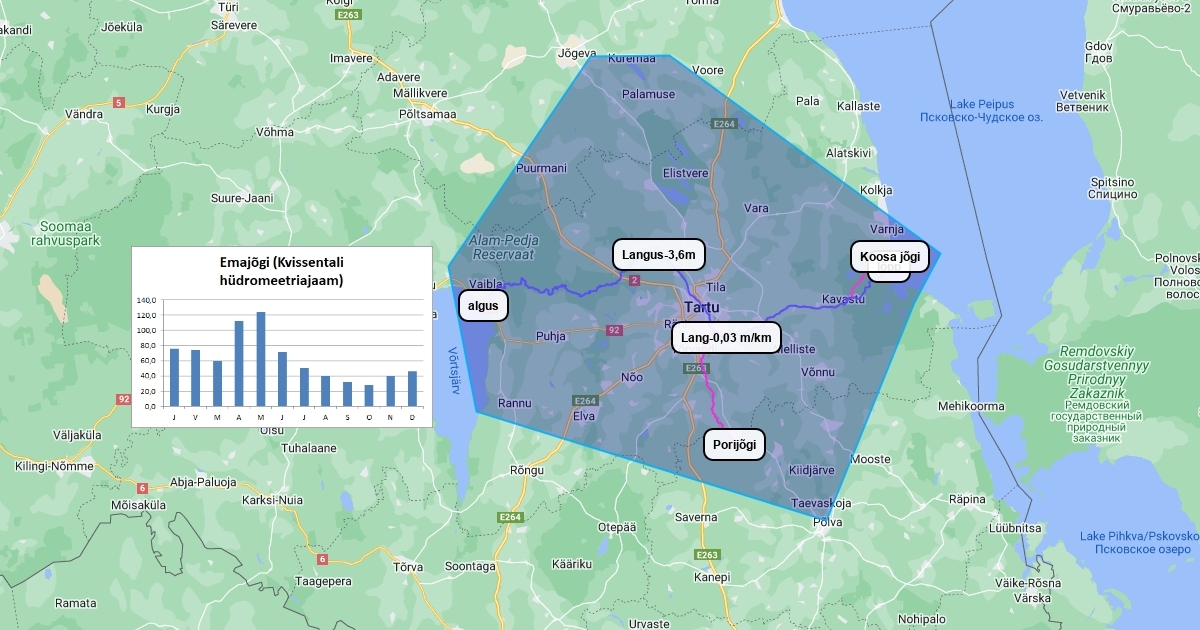Image resolution: width=1200 pixels, height=630 pixels.
Task: Click the Lang-0,03 m/km label
Action: (x=726, y=338)
